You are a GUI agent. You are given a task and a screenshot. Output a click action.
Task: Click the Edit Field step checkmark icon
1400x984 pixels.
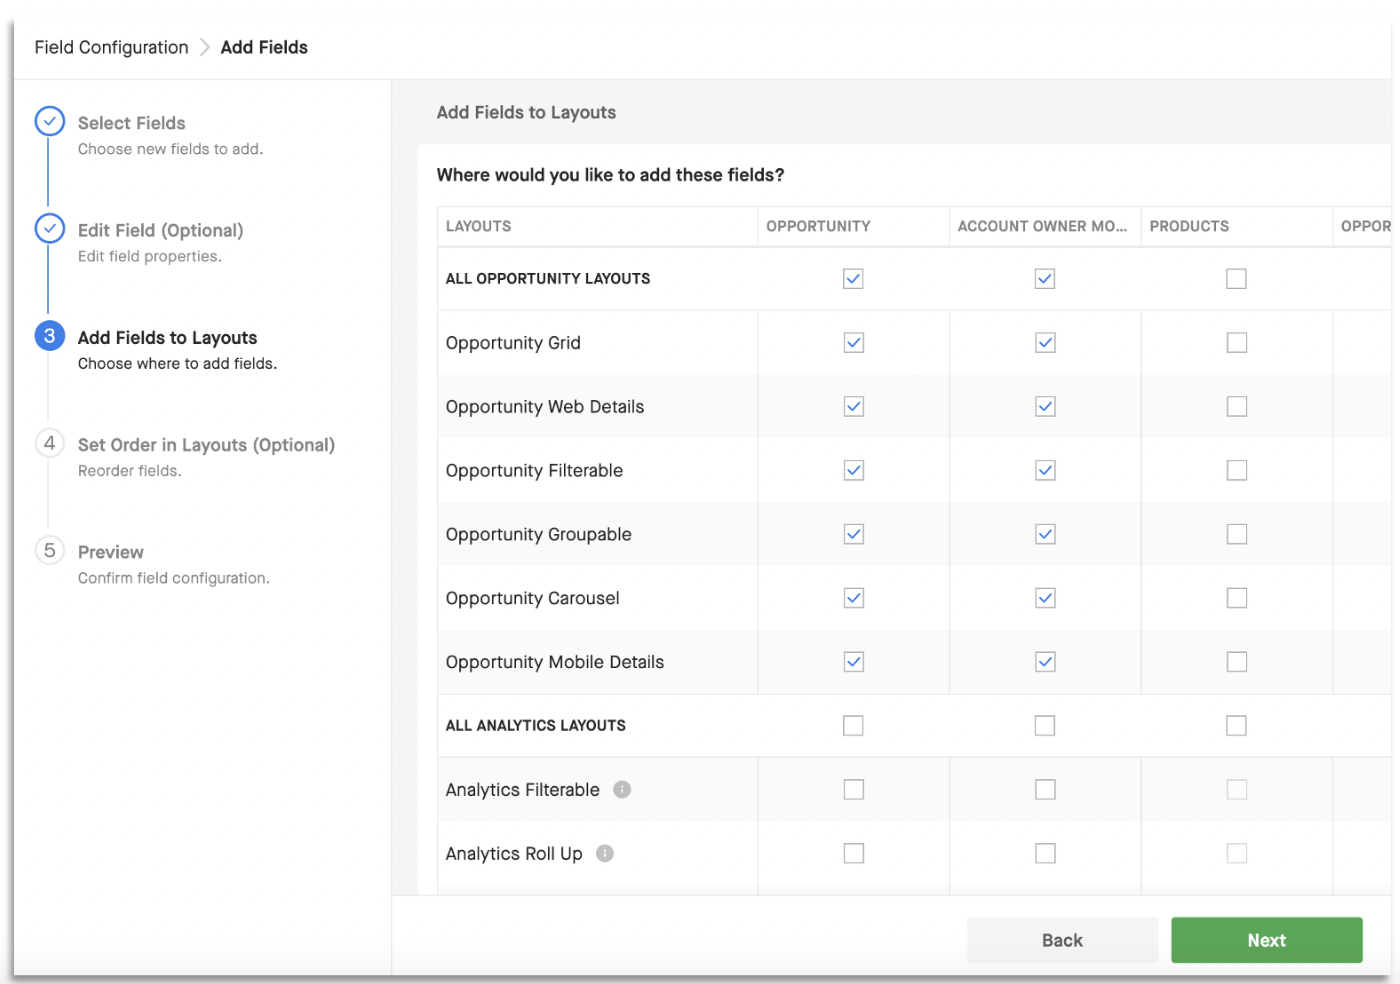coord(50,228)
